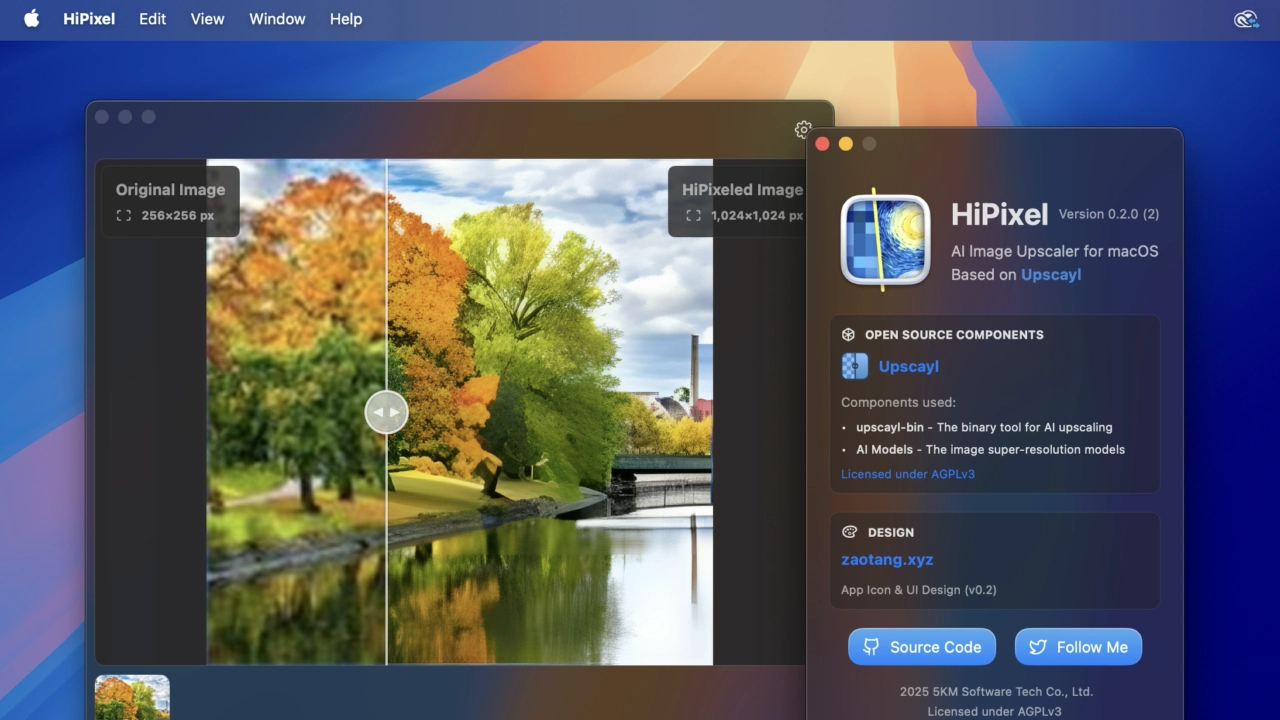Screen dimensions: 1280x720
Task: Click the cube icon beside Open Source Components
Action: (849, 335)
